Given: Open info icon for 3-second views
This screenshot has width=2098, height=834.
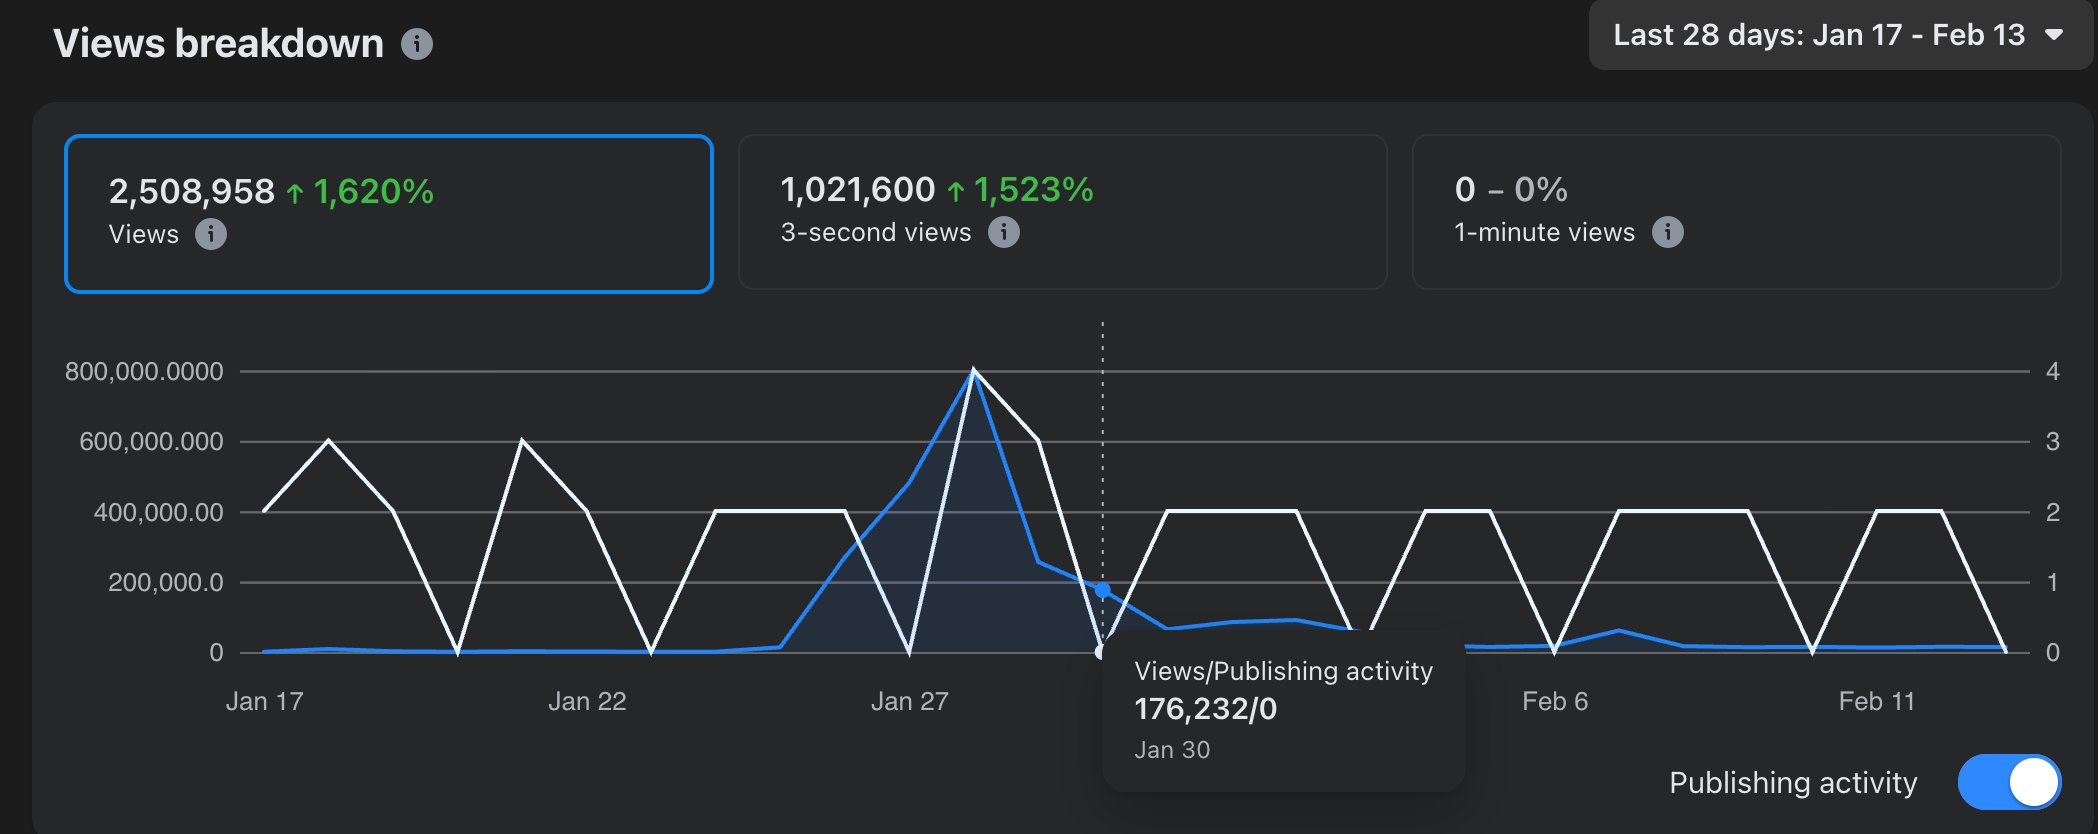Looking at the screenshot, I should [x=1003, y=232].
